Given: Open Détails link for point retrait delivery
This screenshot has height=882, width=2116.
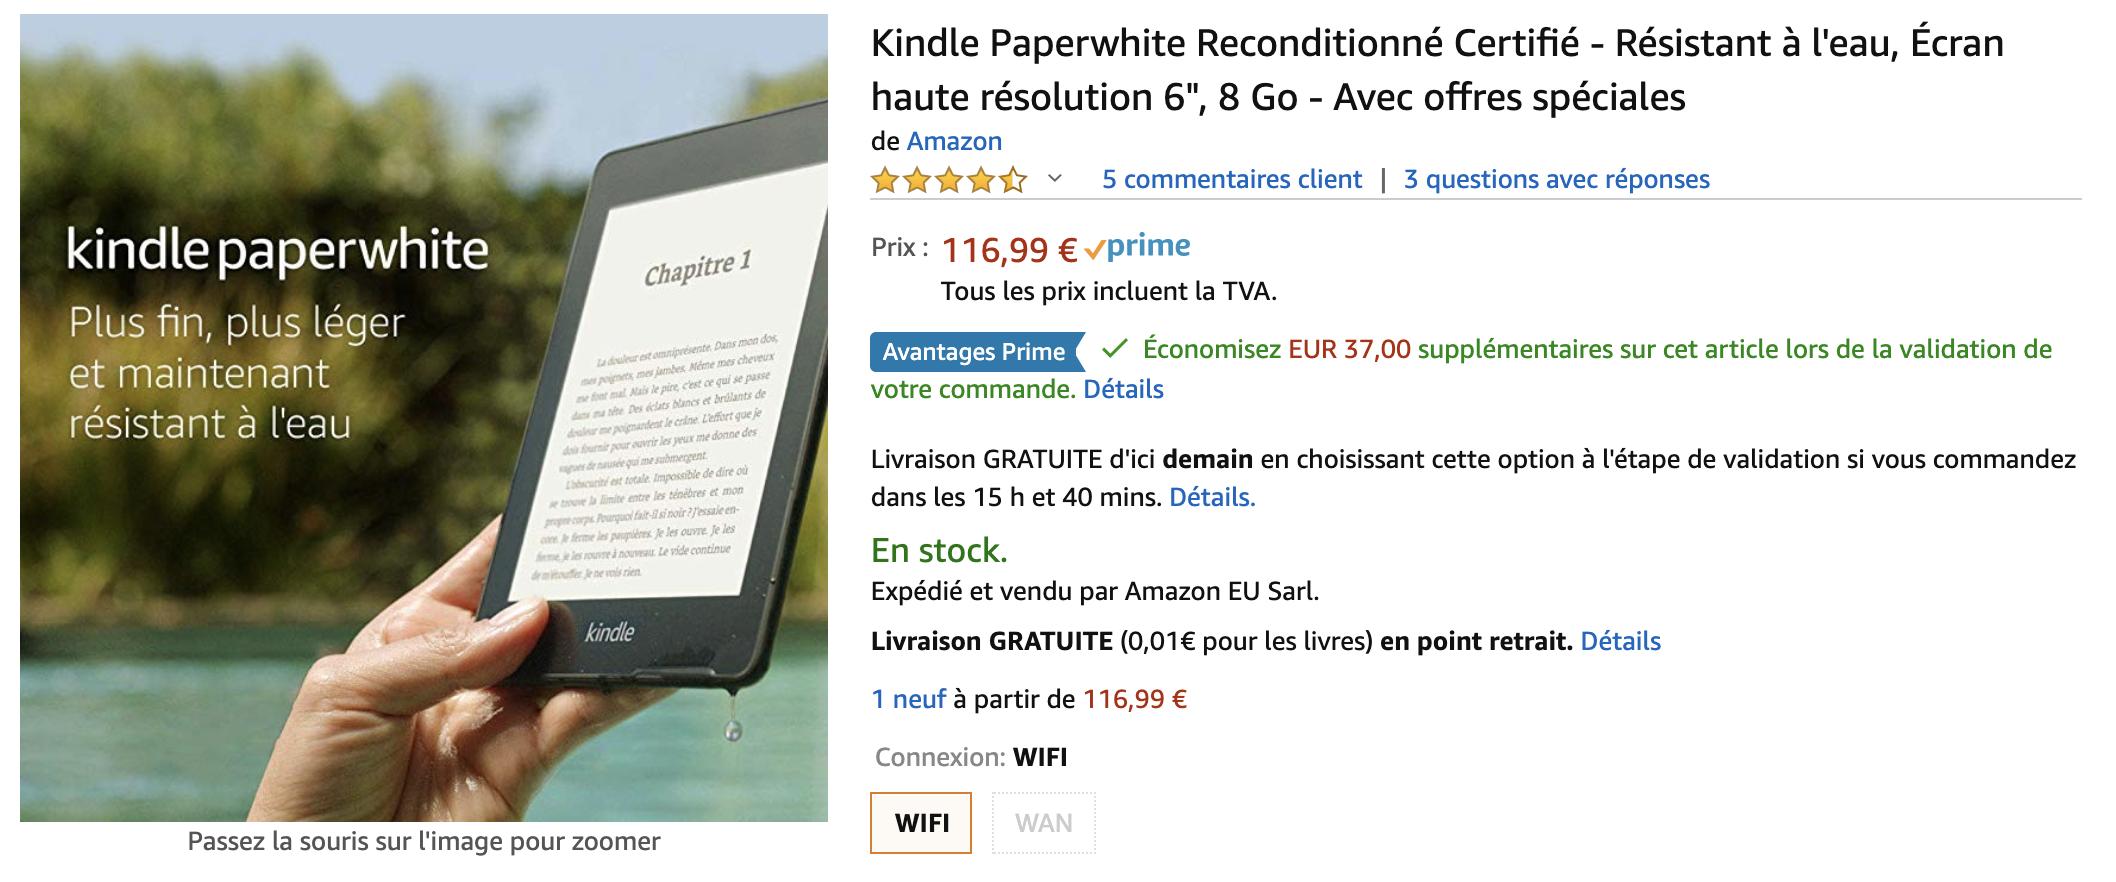Looking at the screenshot, I should [x=1621, y=641].
